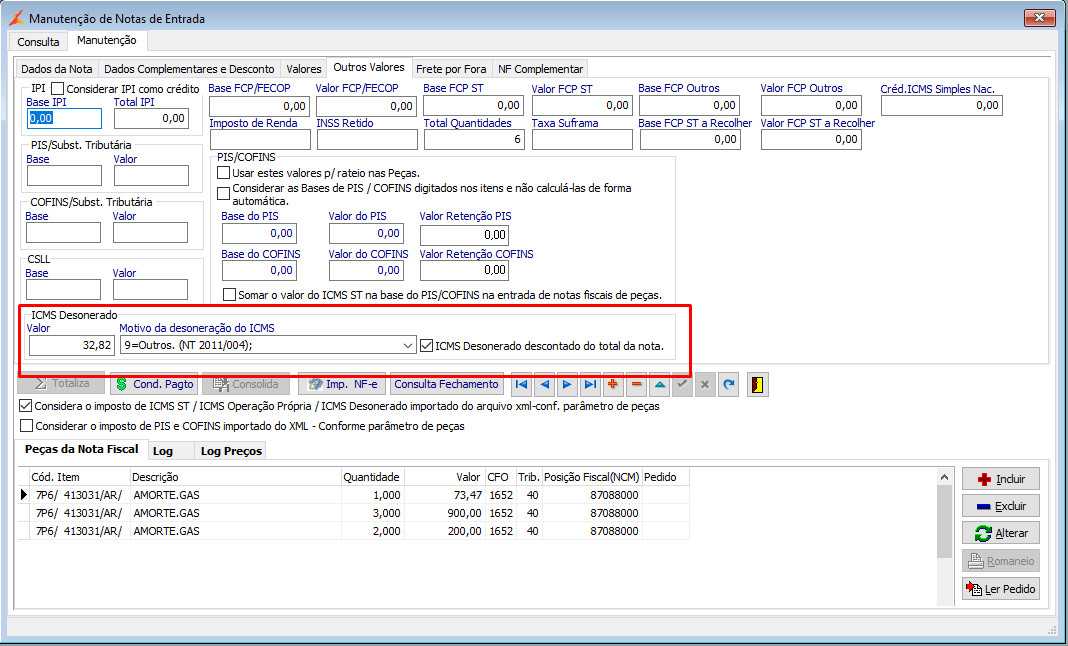Viewport: 1068px width, 646px height.
Task: Click the Cond. Pagto dollar button
Action: (x=154, y=384)
